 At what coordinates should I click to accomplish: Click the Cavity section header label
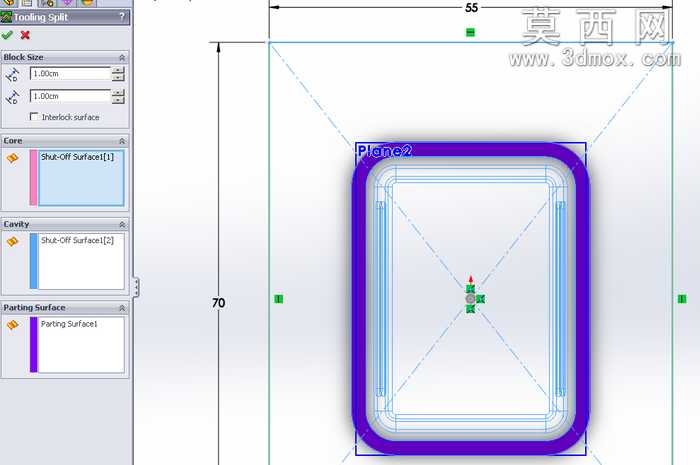[16, 224]
